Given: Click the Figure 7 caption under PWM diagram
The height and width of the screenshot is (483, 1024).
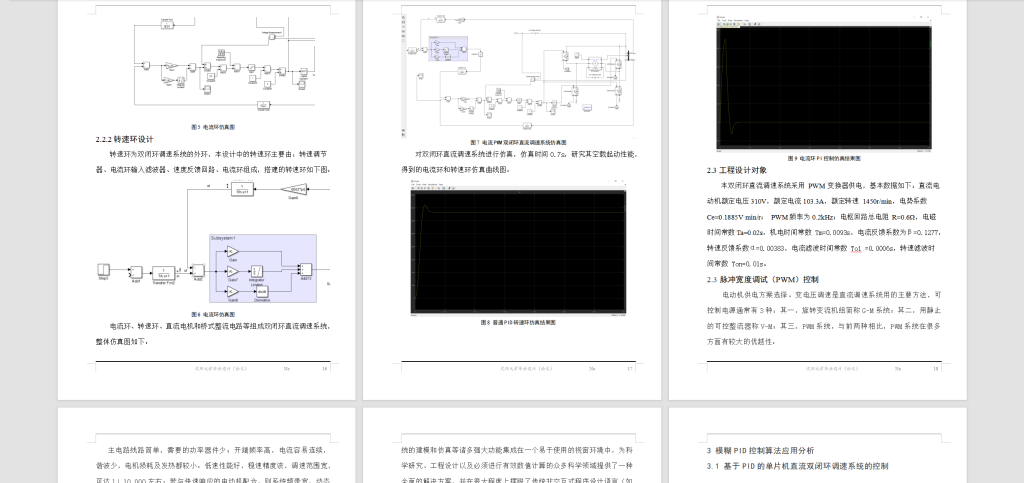Looking at the screenshot, I should 517,142.
